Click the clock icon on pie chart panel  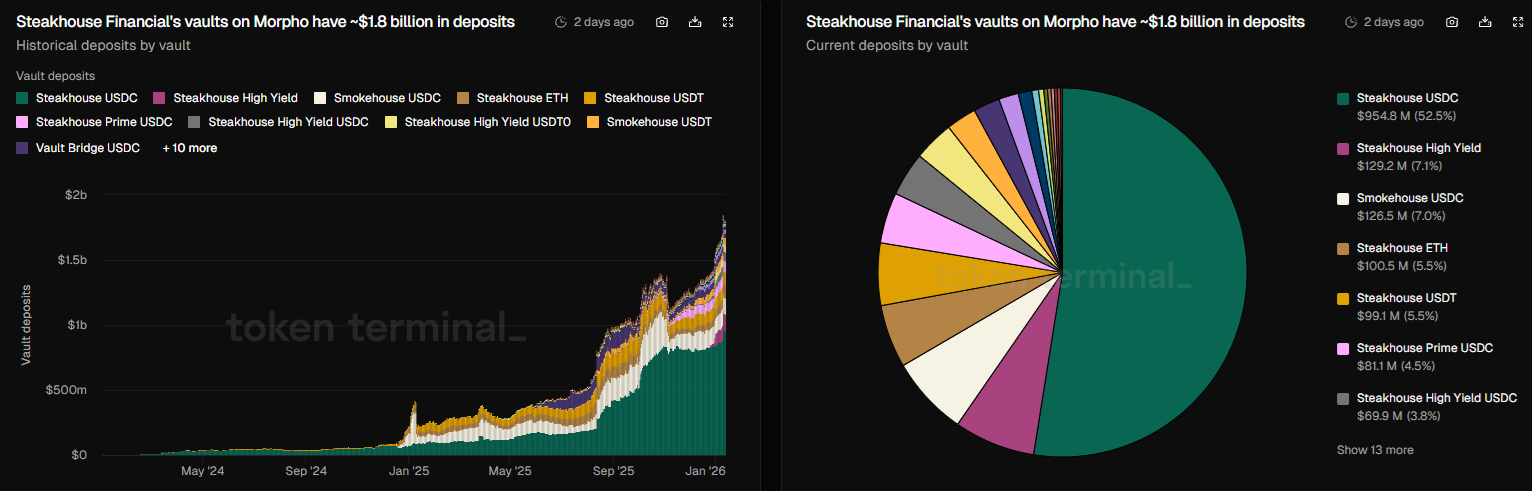pyautogui.click(x=1351, y=22)
